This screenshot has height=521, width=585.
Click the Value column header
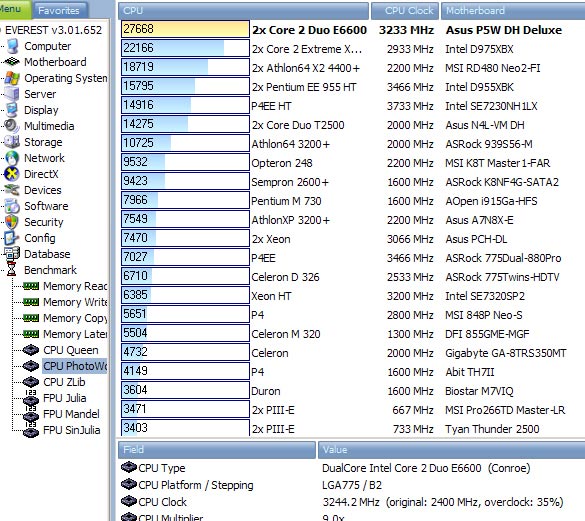451,450
